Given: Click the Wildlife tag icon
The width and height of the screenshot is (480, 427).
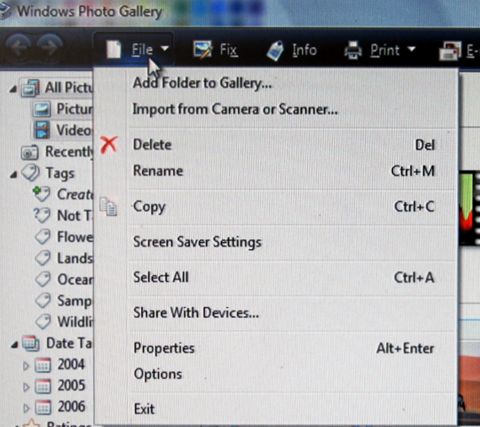Looking at the screenshot, I should 43,322.
